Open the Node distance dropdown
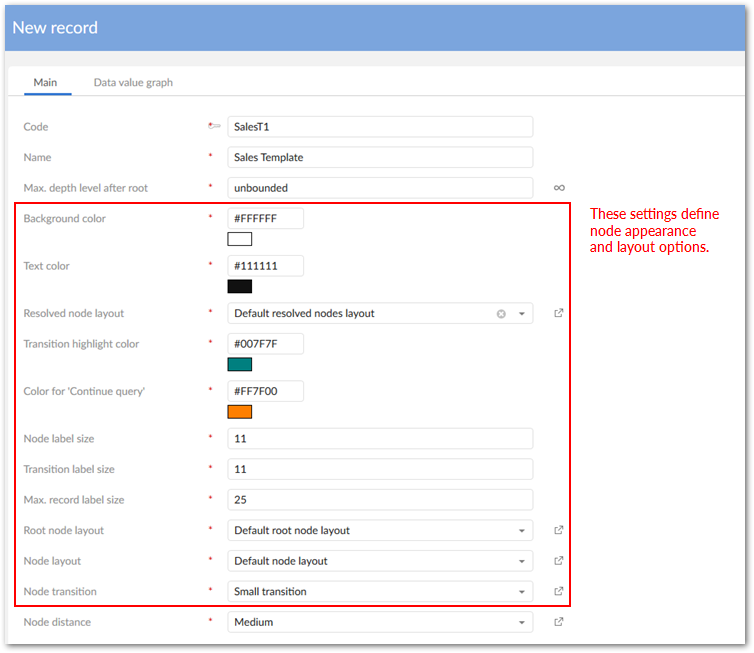 (521, 622)
